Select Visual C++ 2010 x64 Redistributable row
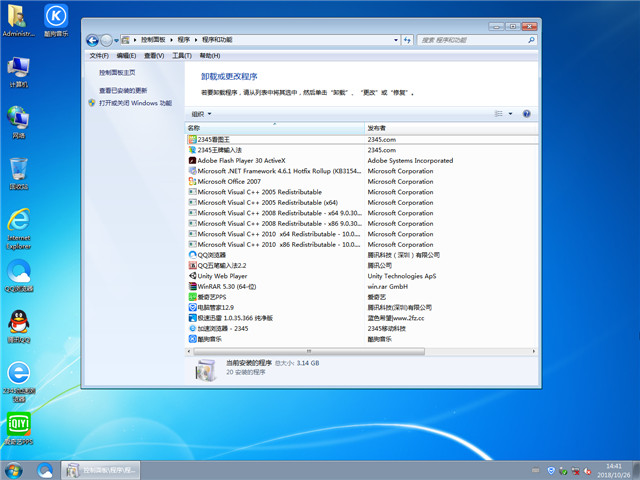 pyautogui.click(x=362, y=234)
